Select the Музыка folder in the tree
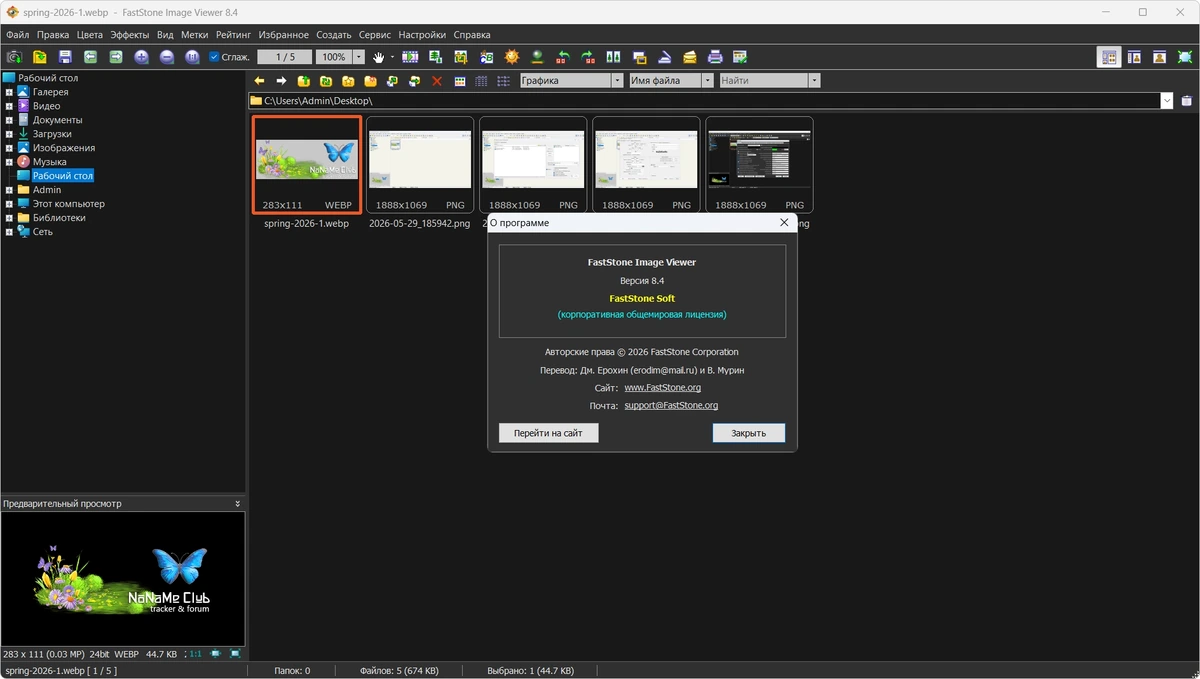This screenshot has height=679, width=1200. tap(49, 162)
